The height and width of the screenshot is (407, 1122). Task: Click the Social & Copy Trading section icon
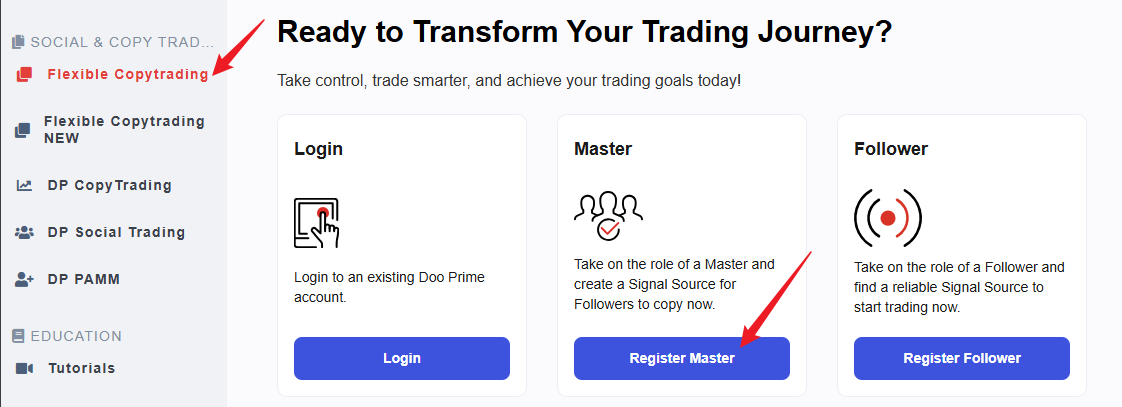pyautogui.click(x=19, y=42)
